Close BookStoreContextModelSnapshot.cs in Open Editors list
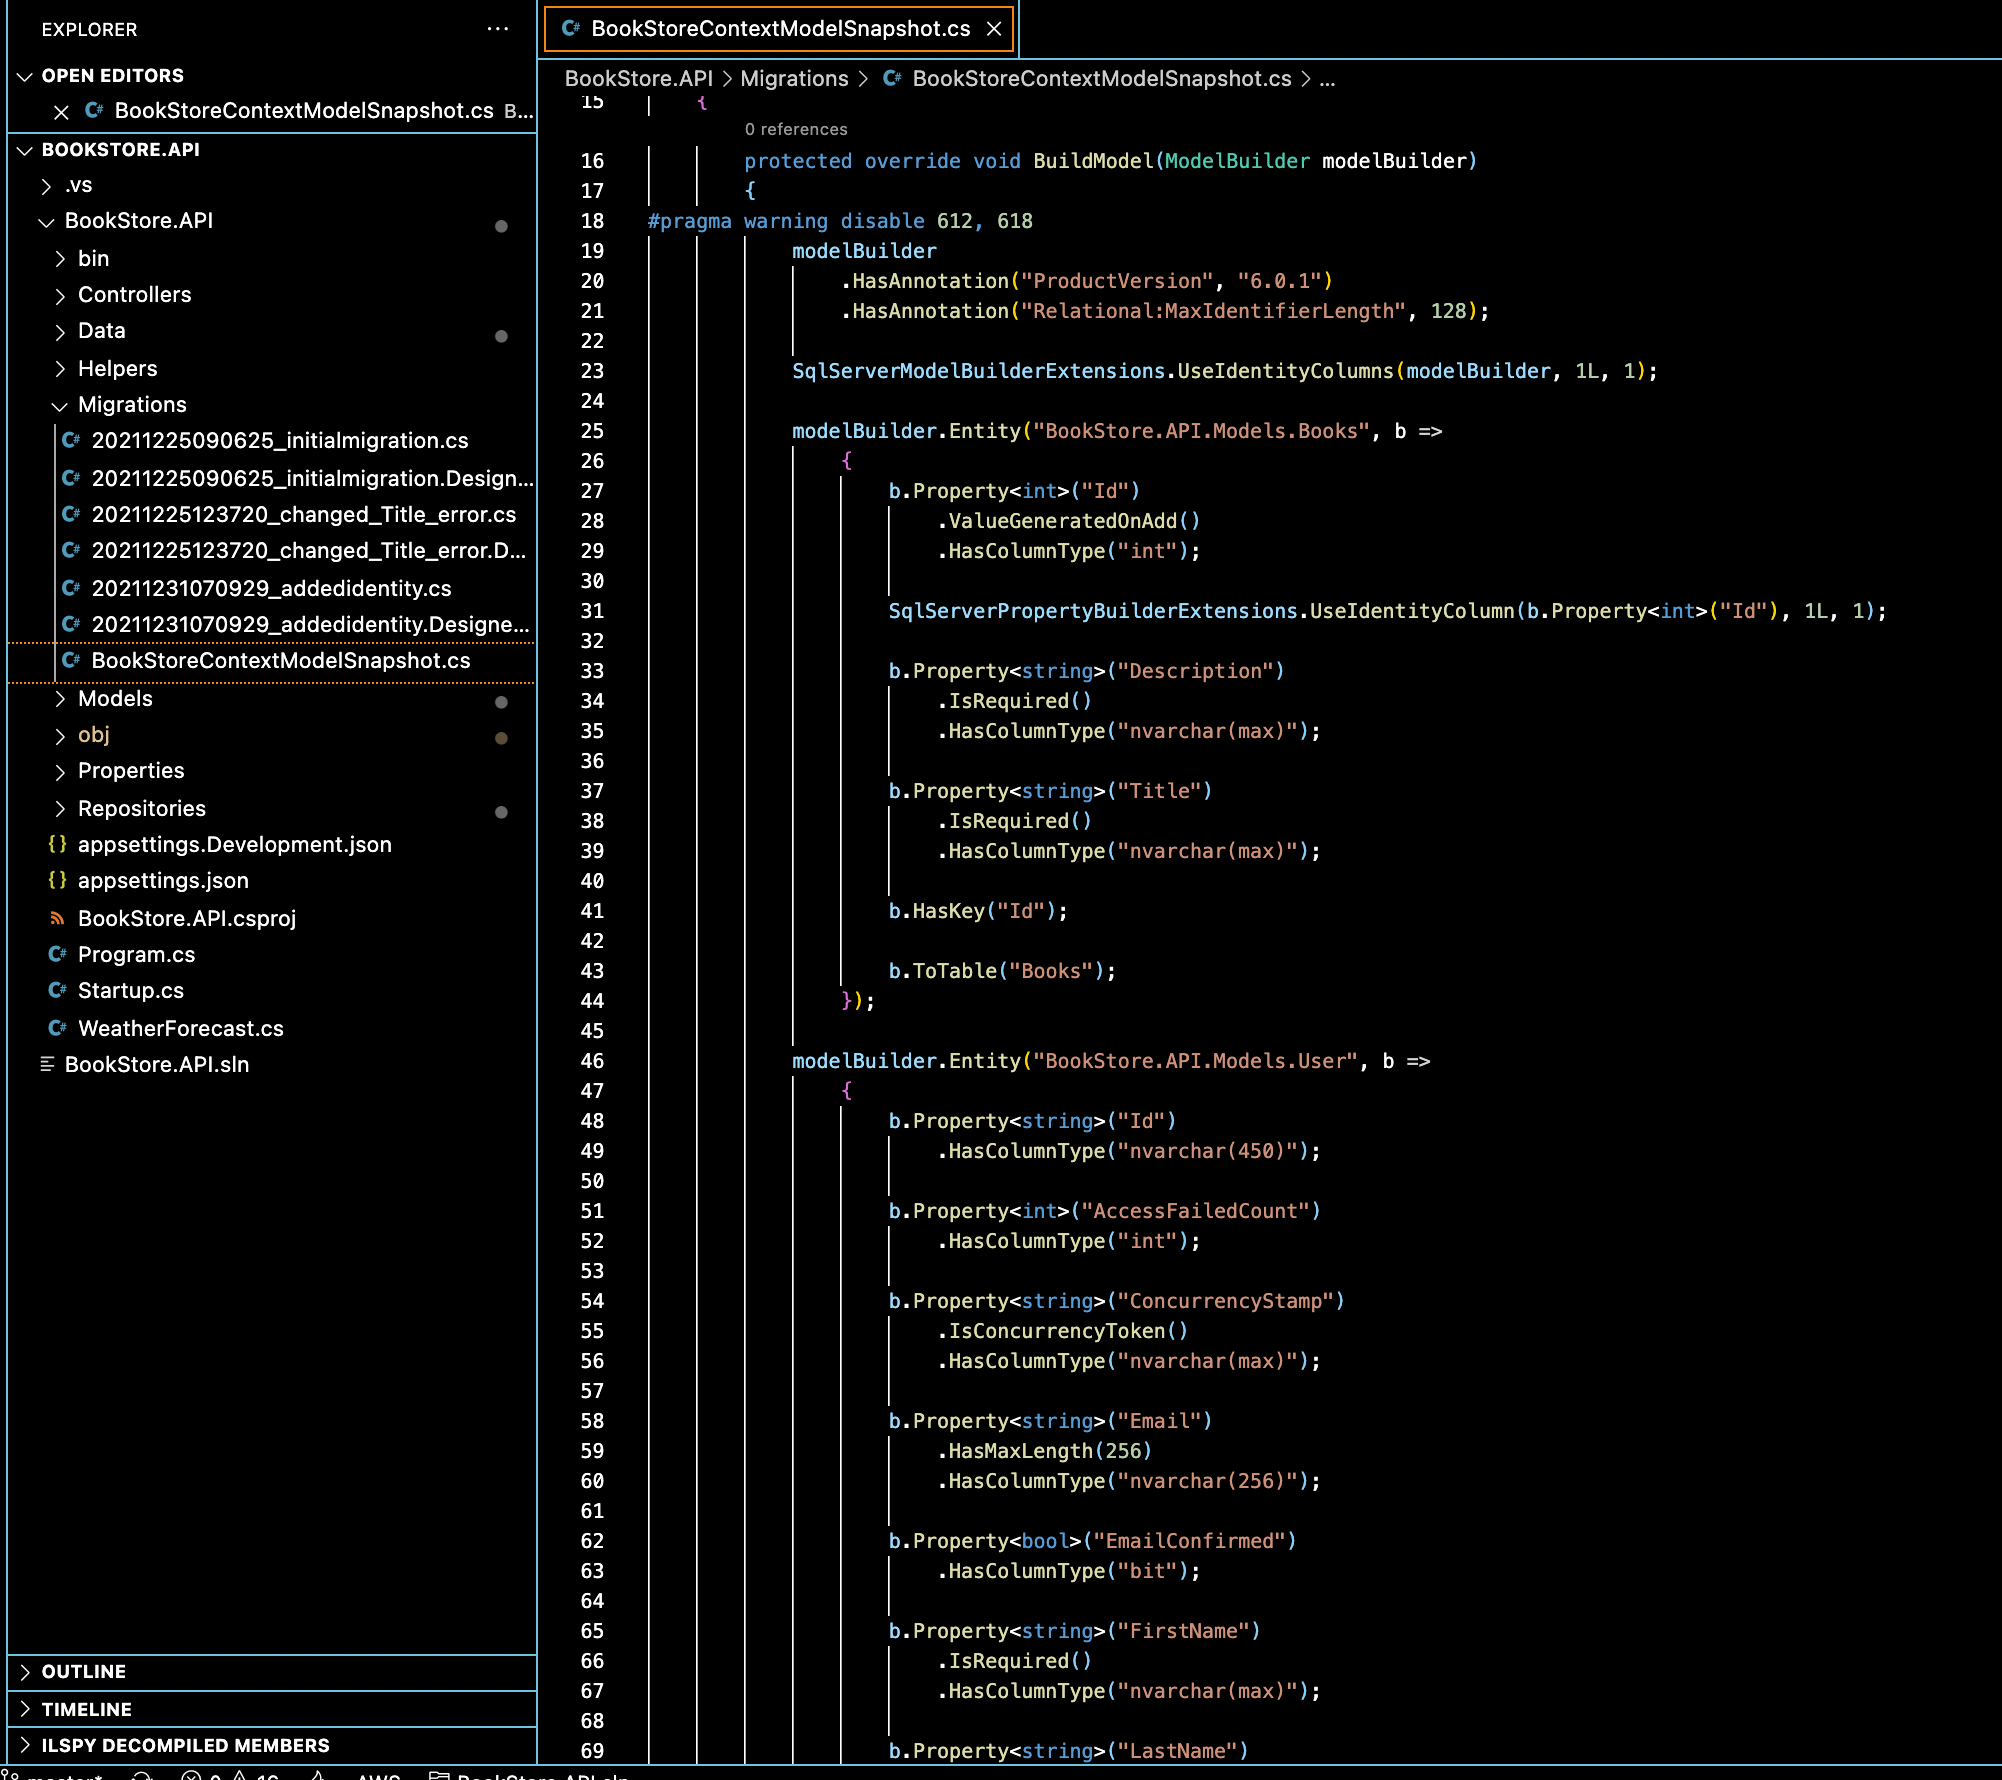Image resolution: width=2002 pixels, height=1780 pixels. click(x=61, y=111)
